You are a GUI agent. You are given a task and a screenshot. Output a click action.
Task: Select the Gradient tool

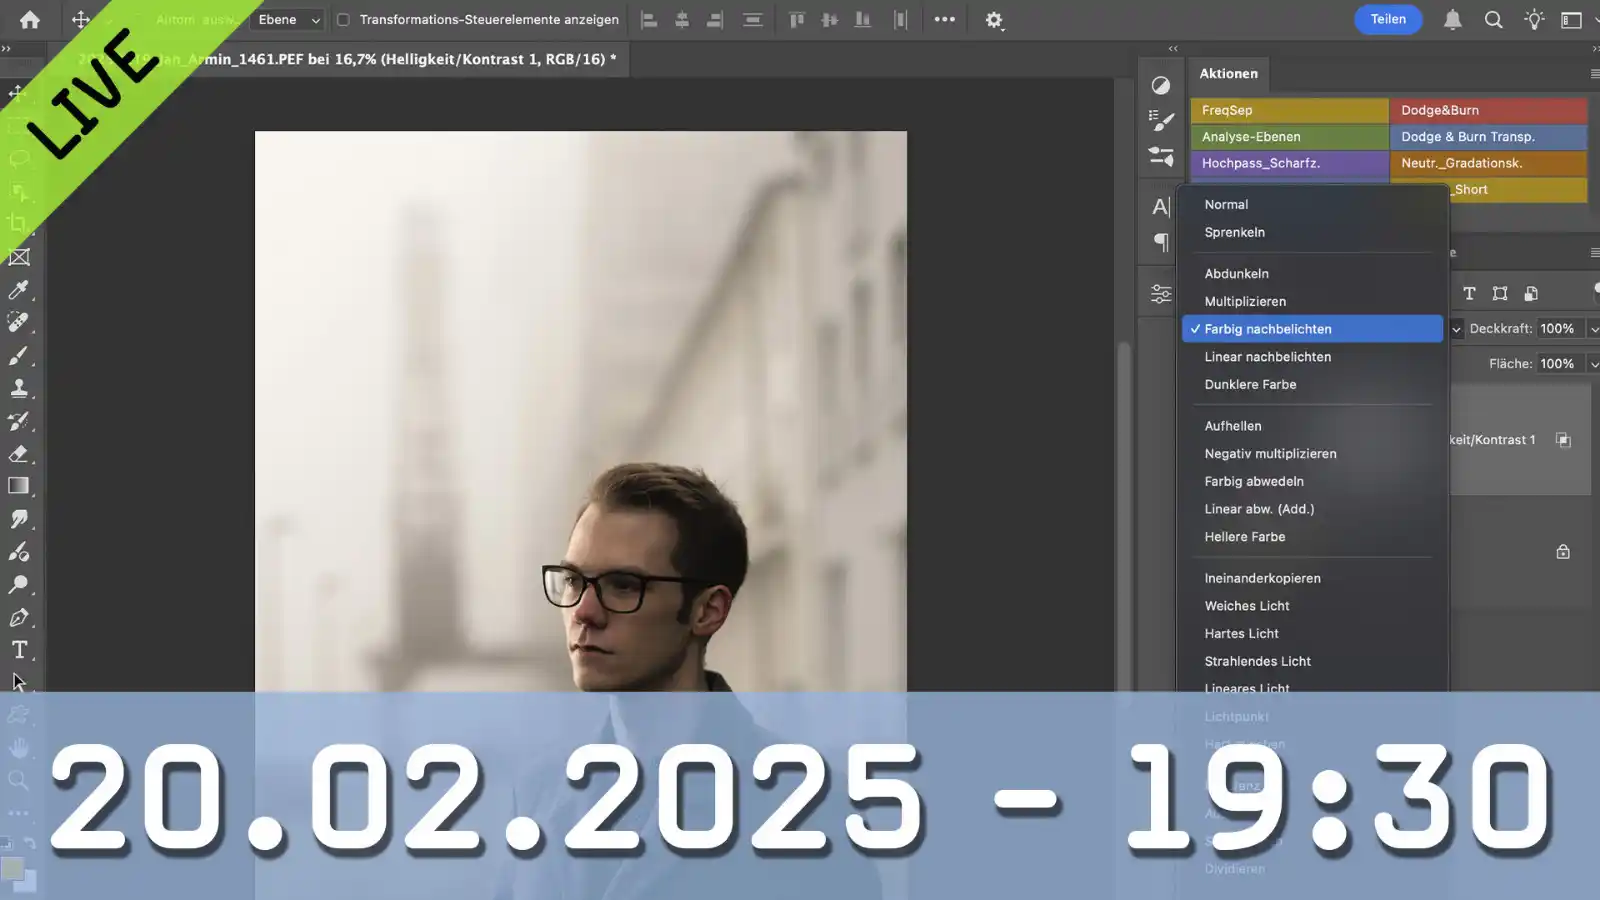pyautogui.click(x=19, y=486)
